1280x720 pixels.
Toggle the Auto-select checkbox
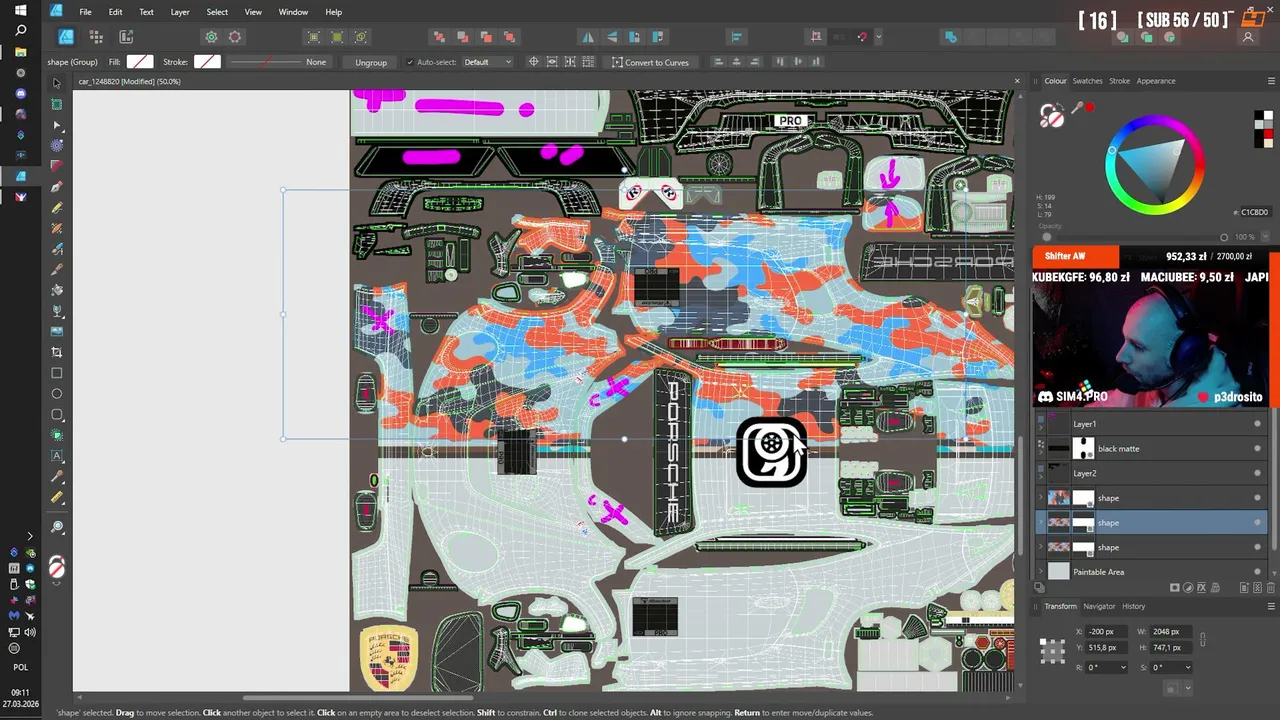point(409,62)
